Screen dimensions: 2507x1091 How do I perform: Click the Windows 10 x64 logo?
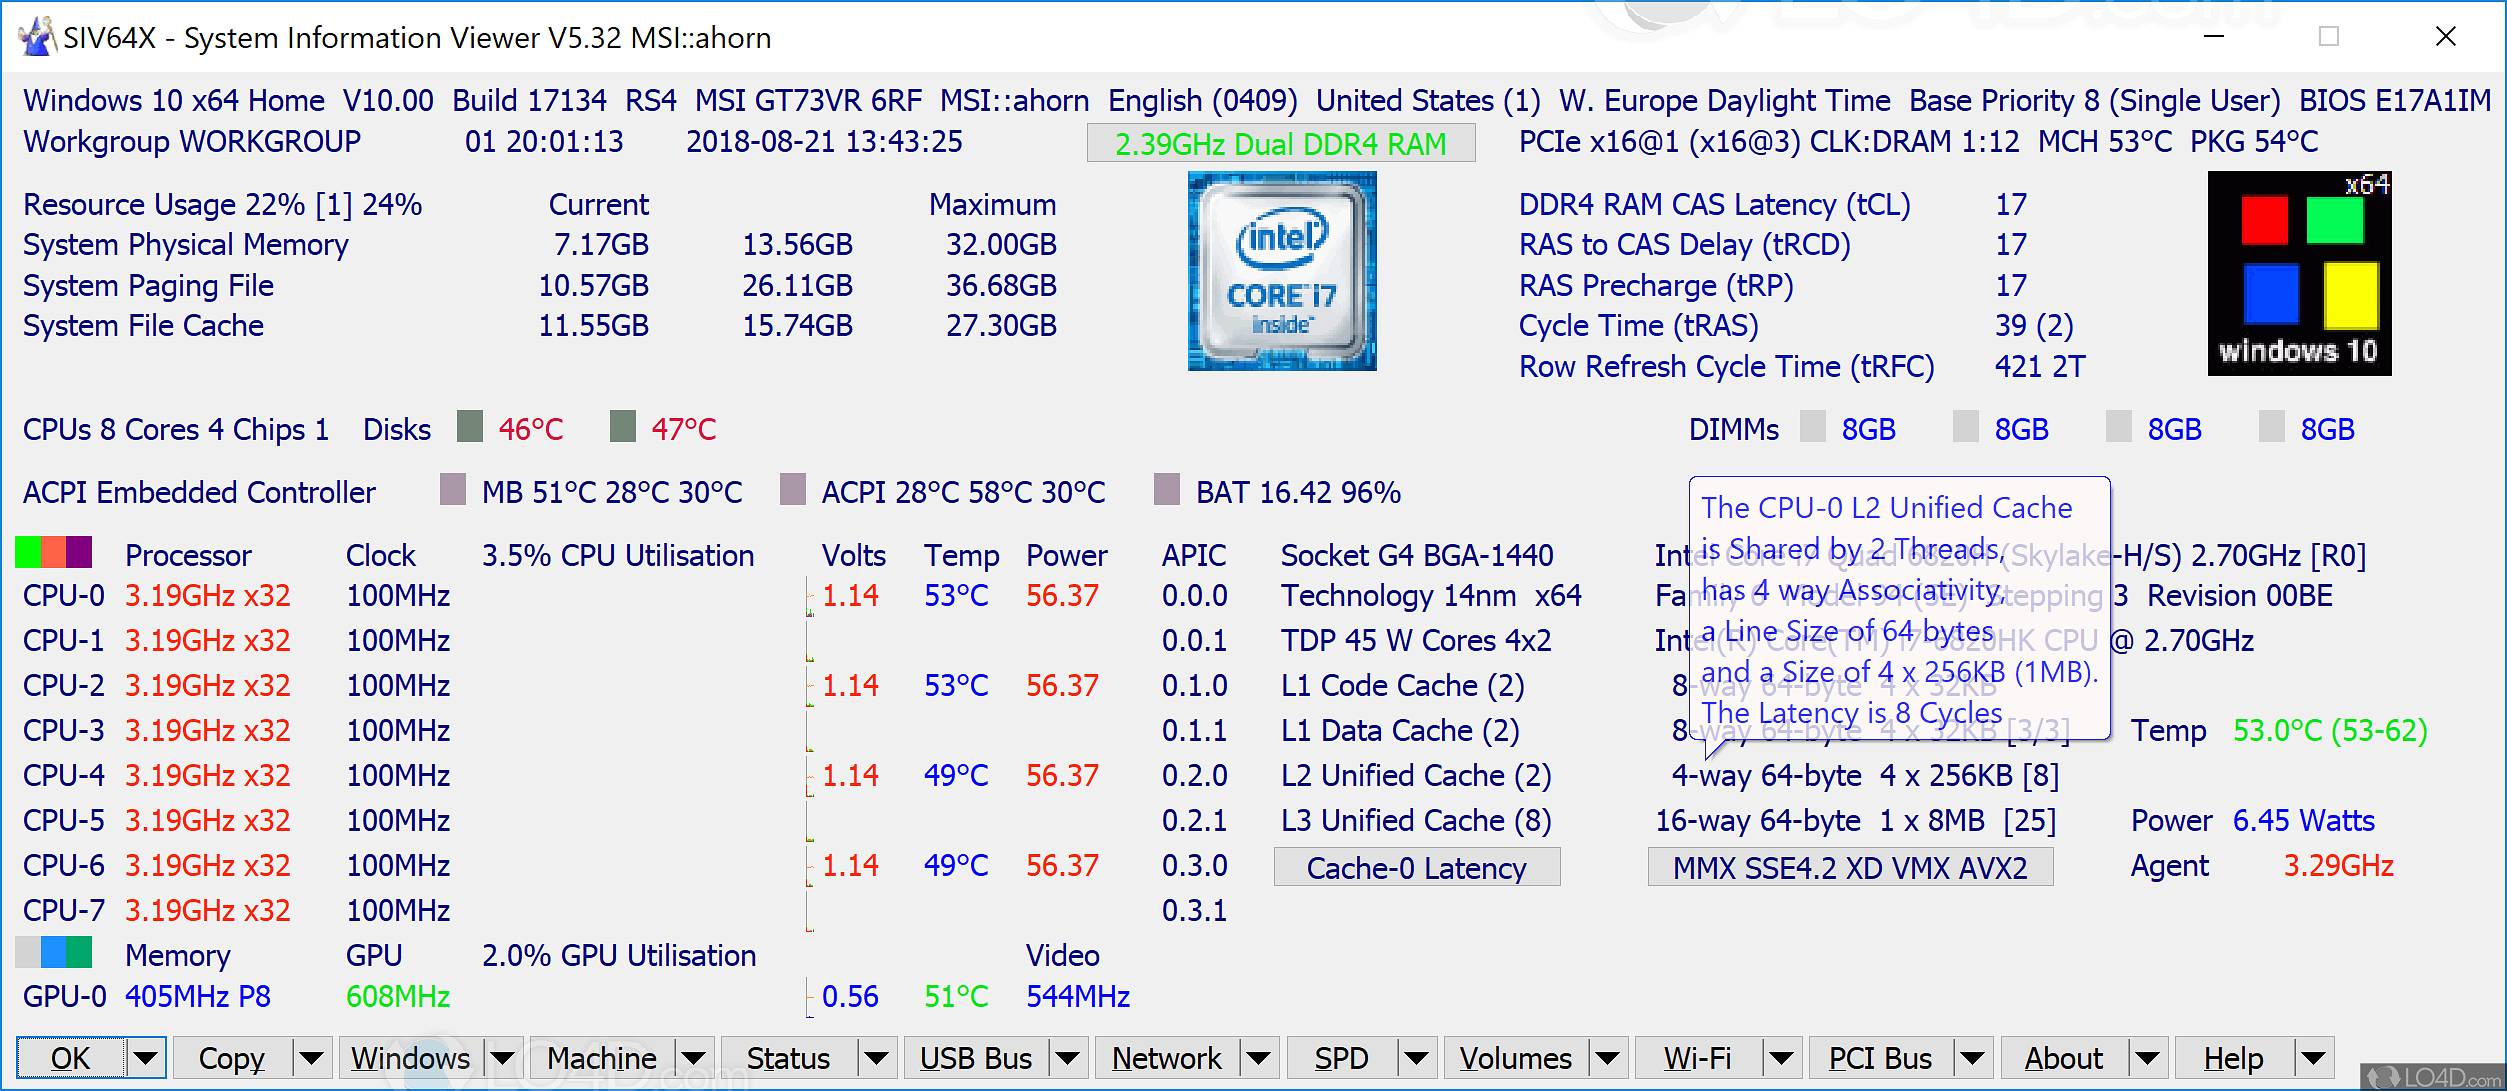click(x=2300, y=273)
